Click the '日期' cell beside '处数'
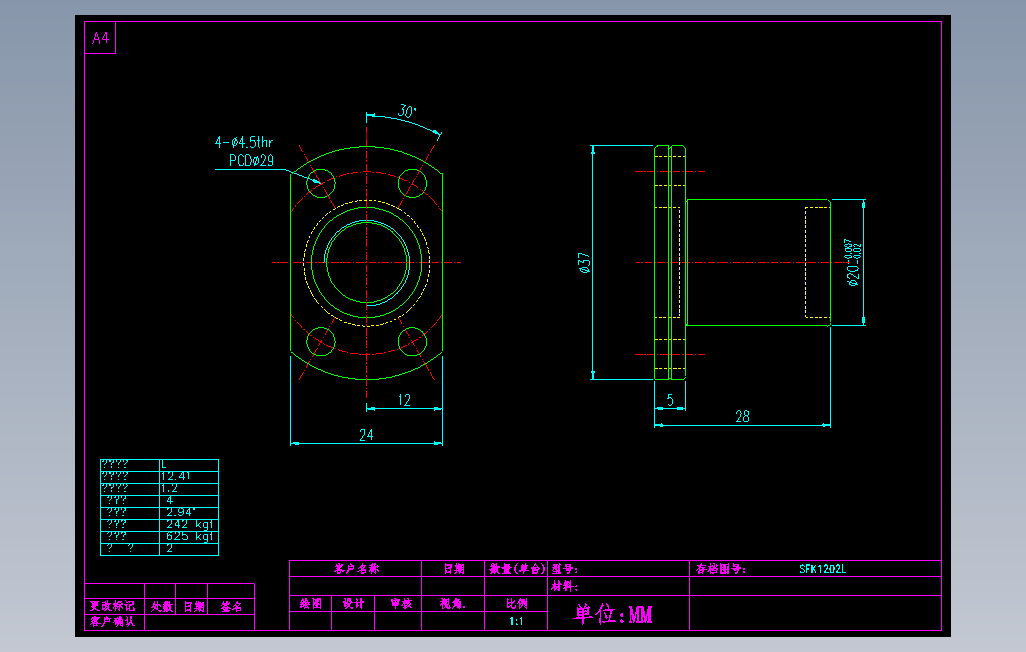 click(194, 607)
